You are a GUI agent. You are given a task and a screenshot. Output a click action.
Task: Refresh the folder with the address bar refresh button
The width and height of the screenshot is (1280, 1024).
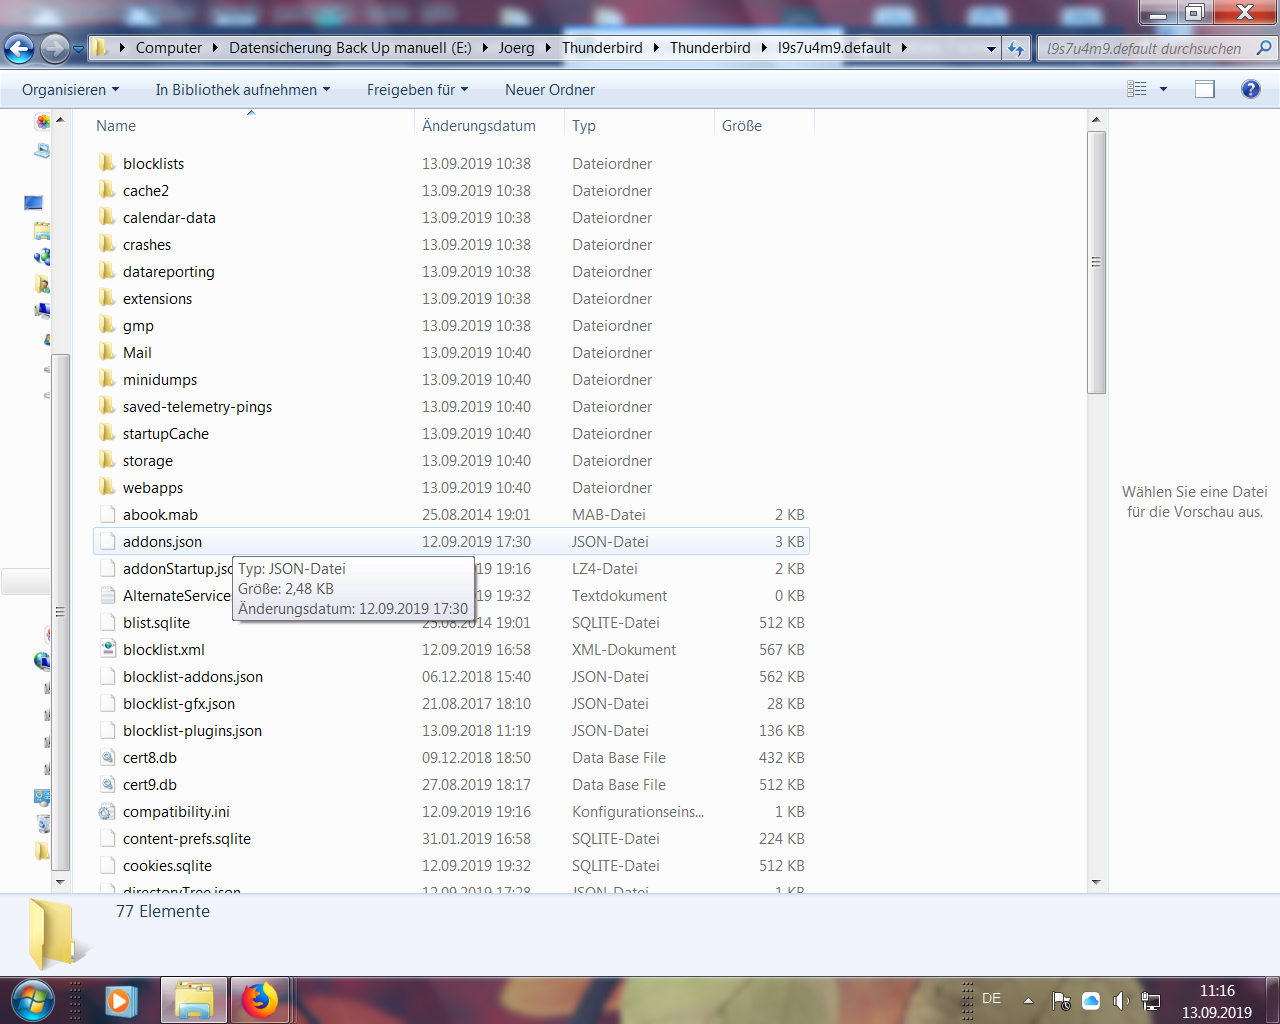1016,48
